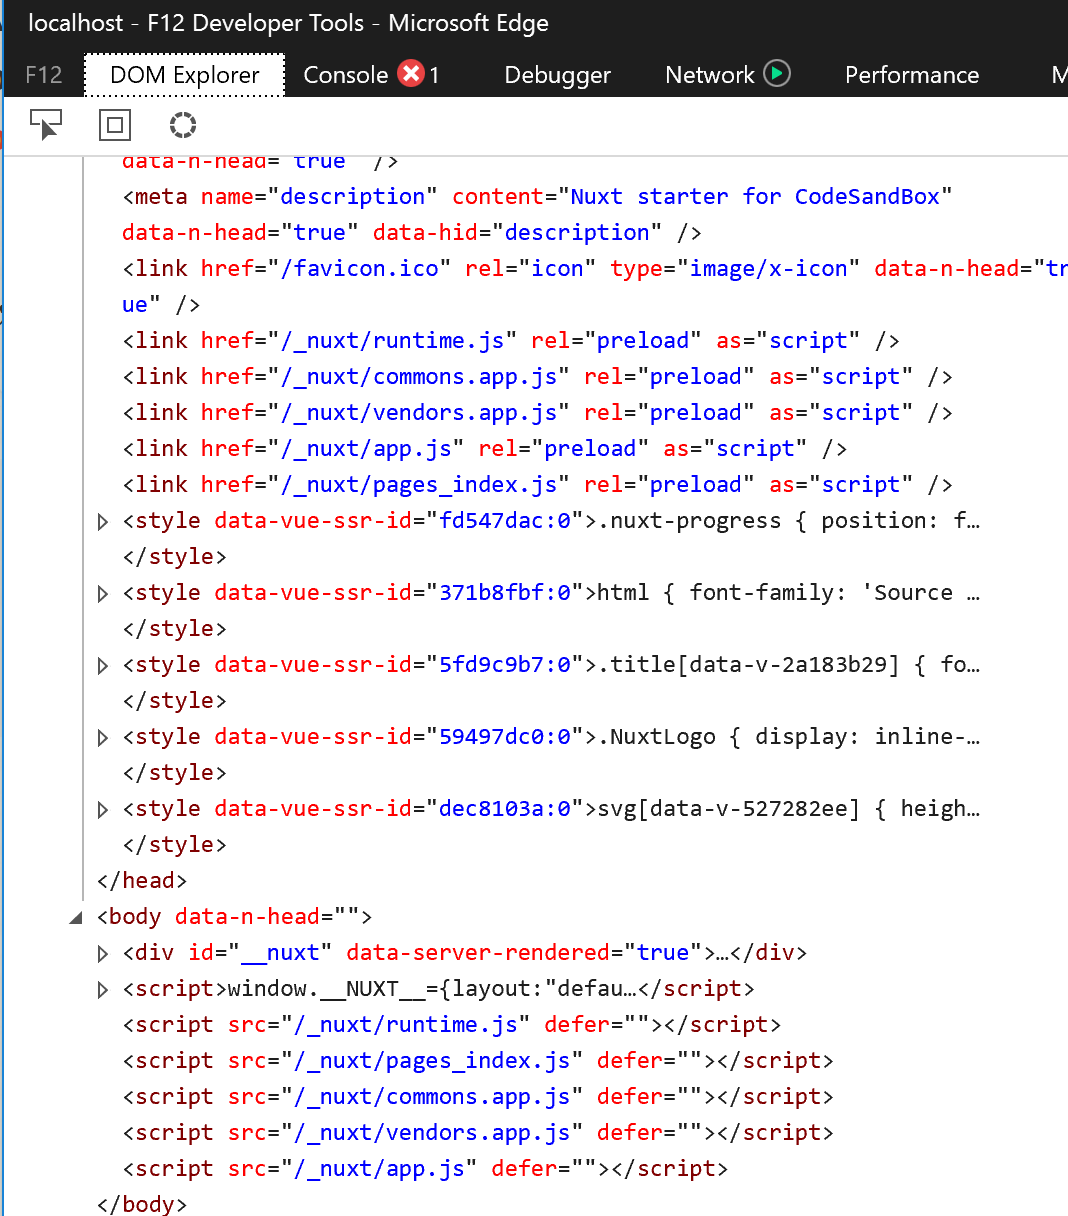Open the Console tab
This screenshot has width=1068, height=1216.
point(346,75)
